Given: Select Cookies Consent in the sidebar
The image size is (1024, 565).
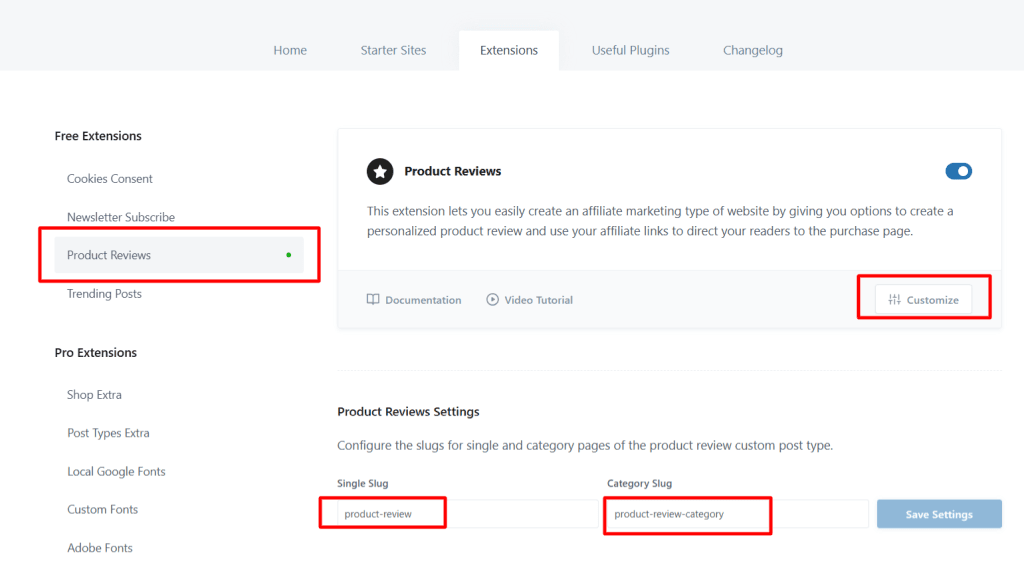Looking at the screenshot, I should pos(110,179).
